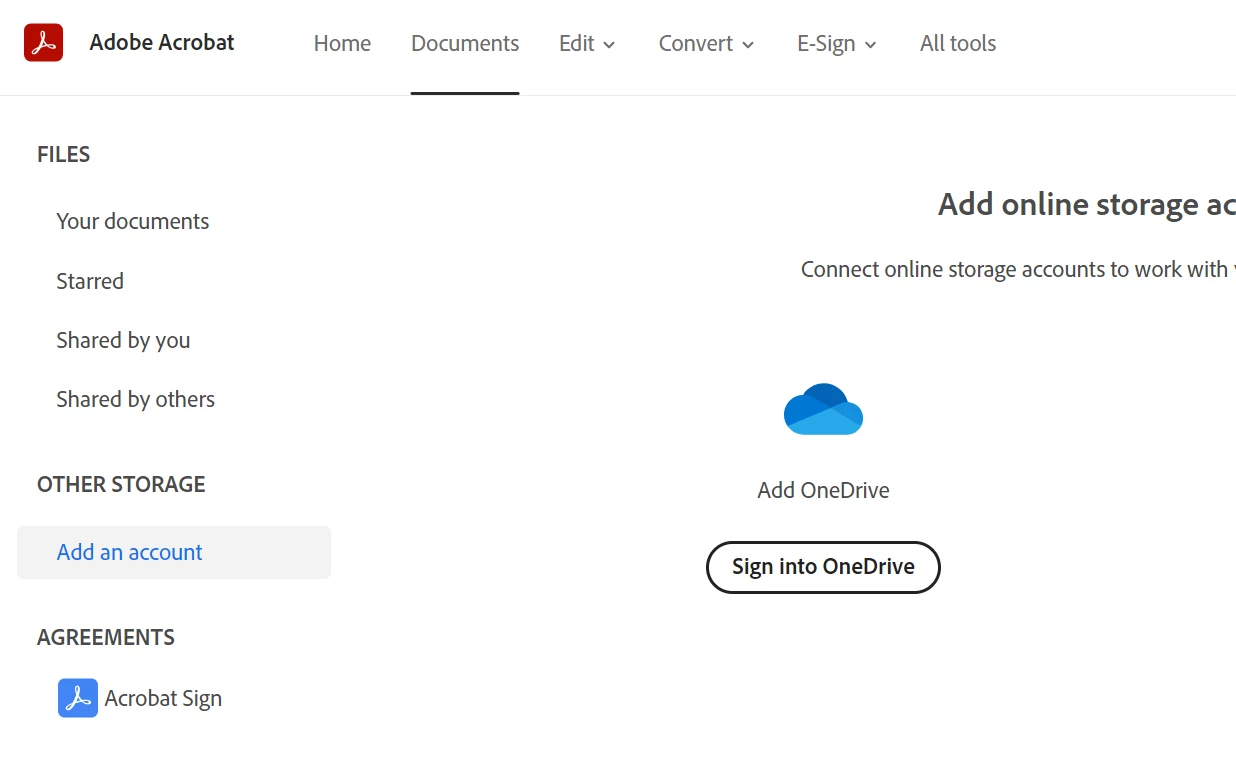1236x766 pixels.
Task: Click the Acrobat Sign icon
Action: click(78, 698)
